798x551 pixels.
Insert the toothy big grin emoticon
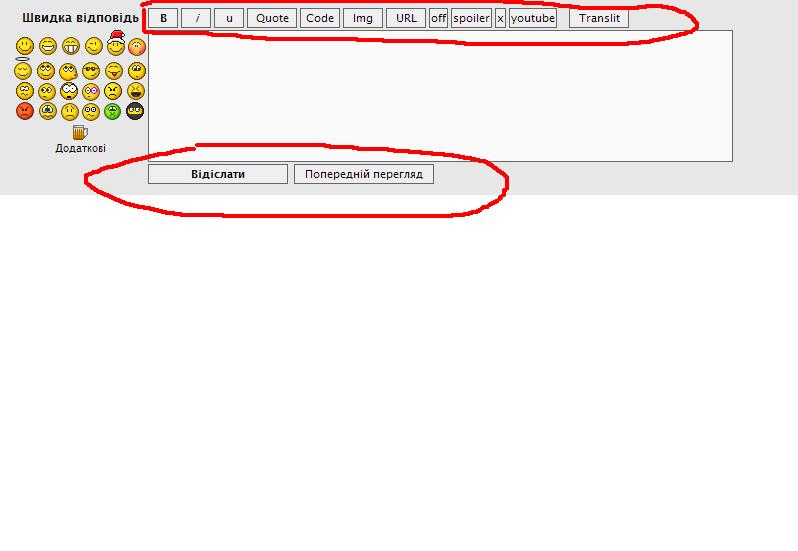(71, 46)
